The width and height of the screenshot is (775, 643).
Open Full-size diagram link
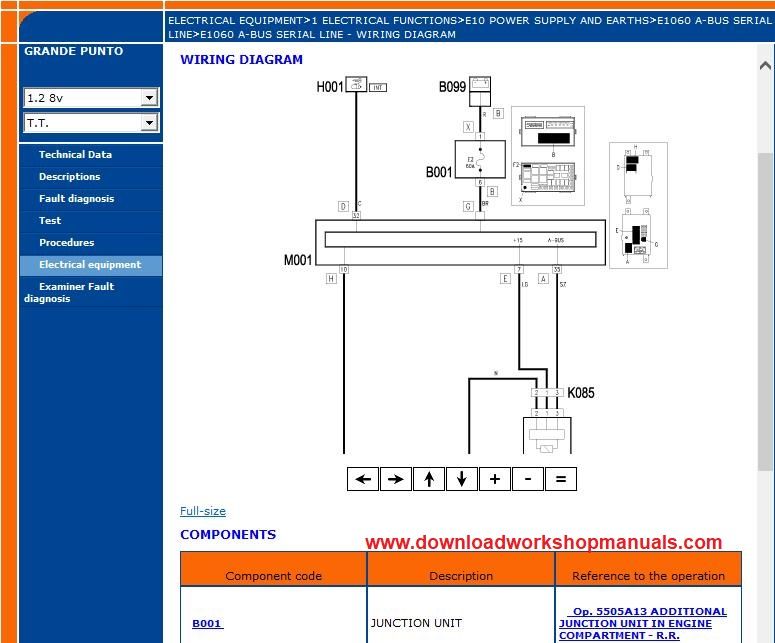[203, 511]
